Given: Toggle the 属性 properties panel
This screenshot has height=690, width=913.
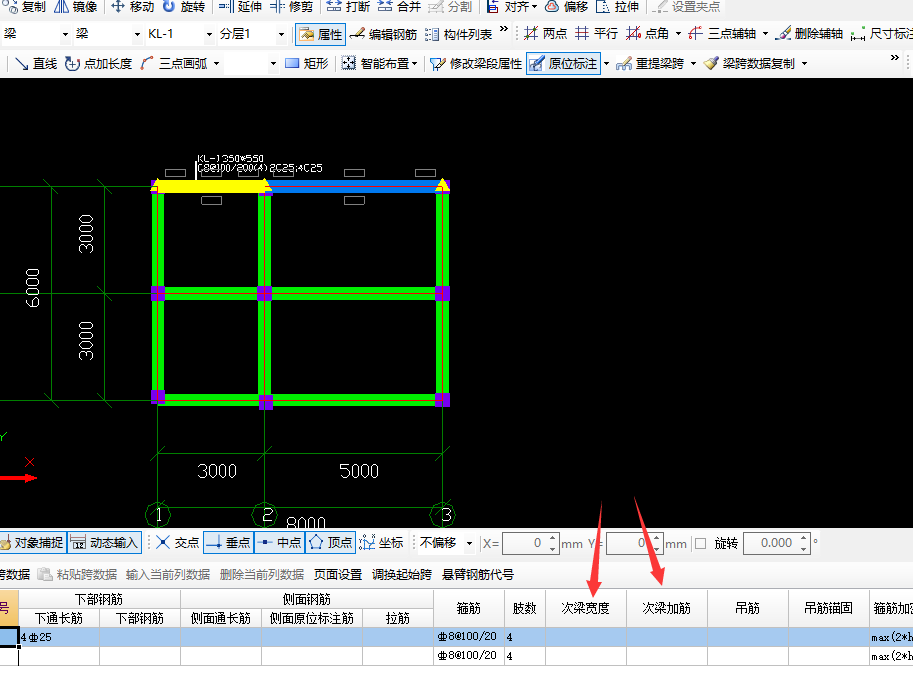Looking at the screenshot, I should tap(320, 34).
